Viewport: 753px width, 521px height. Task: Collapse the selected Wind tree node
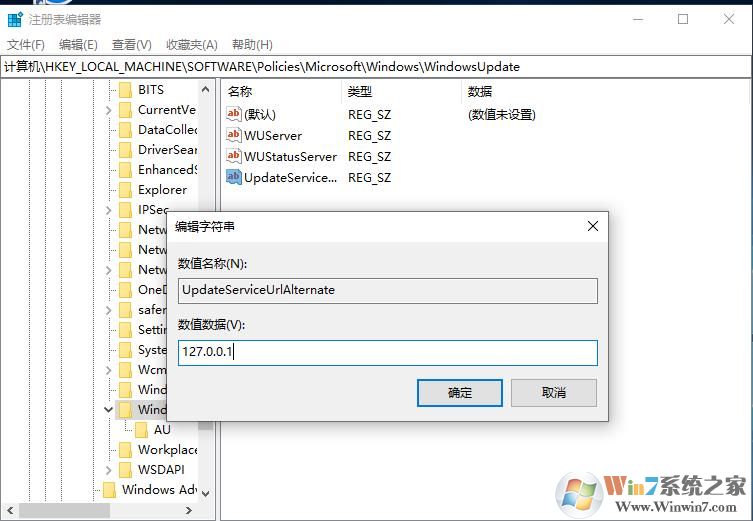pos(109,410)
